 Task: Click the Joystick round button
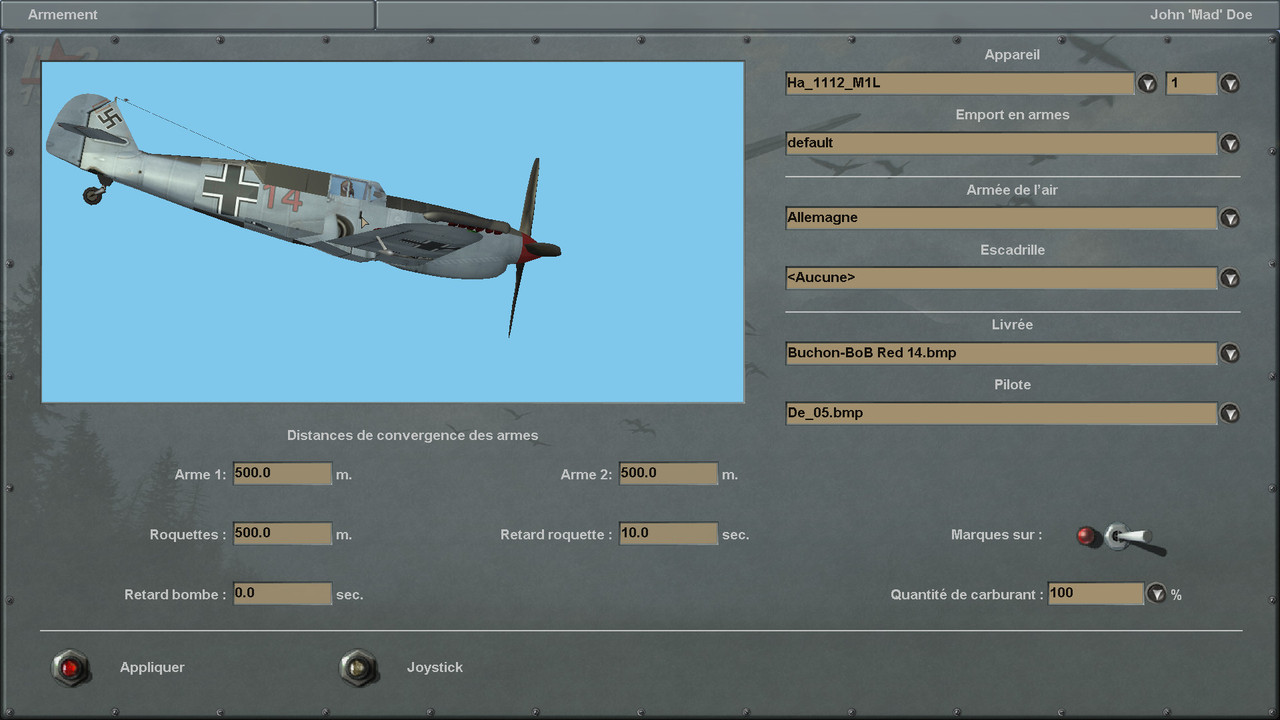point(358,667)
